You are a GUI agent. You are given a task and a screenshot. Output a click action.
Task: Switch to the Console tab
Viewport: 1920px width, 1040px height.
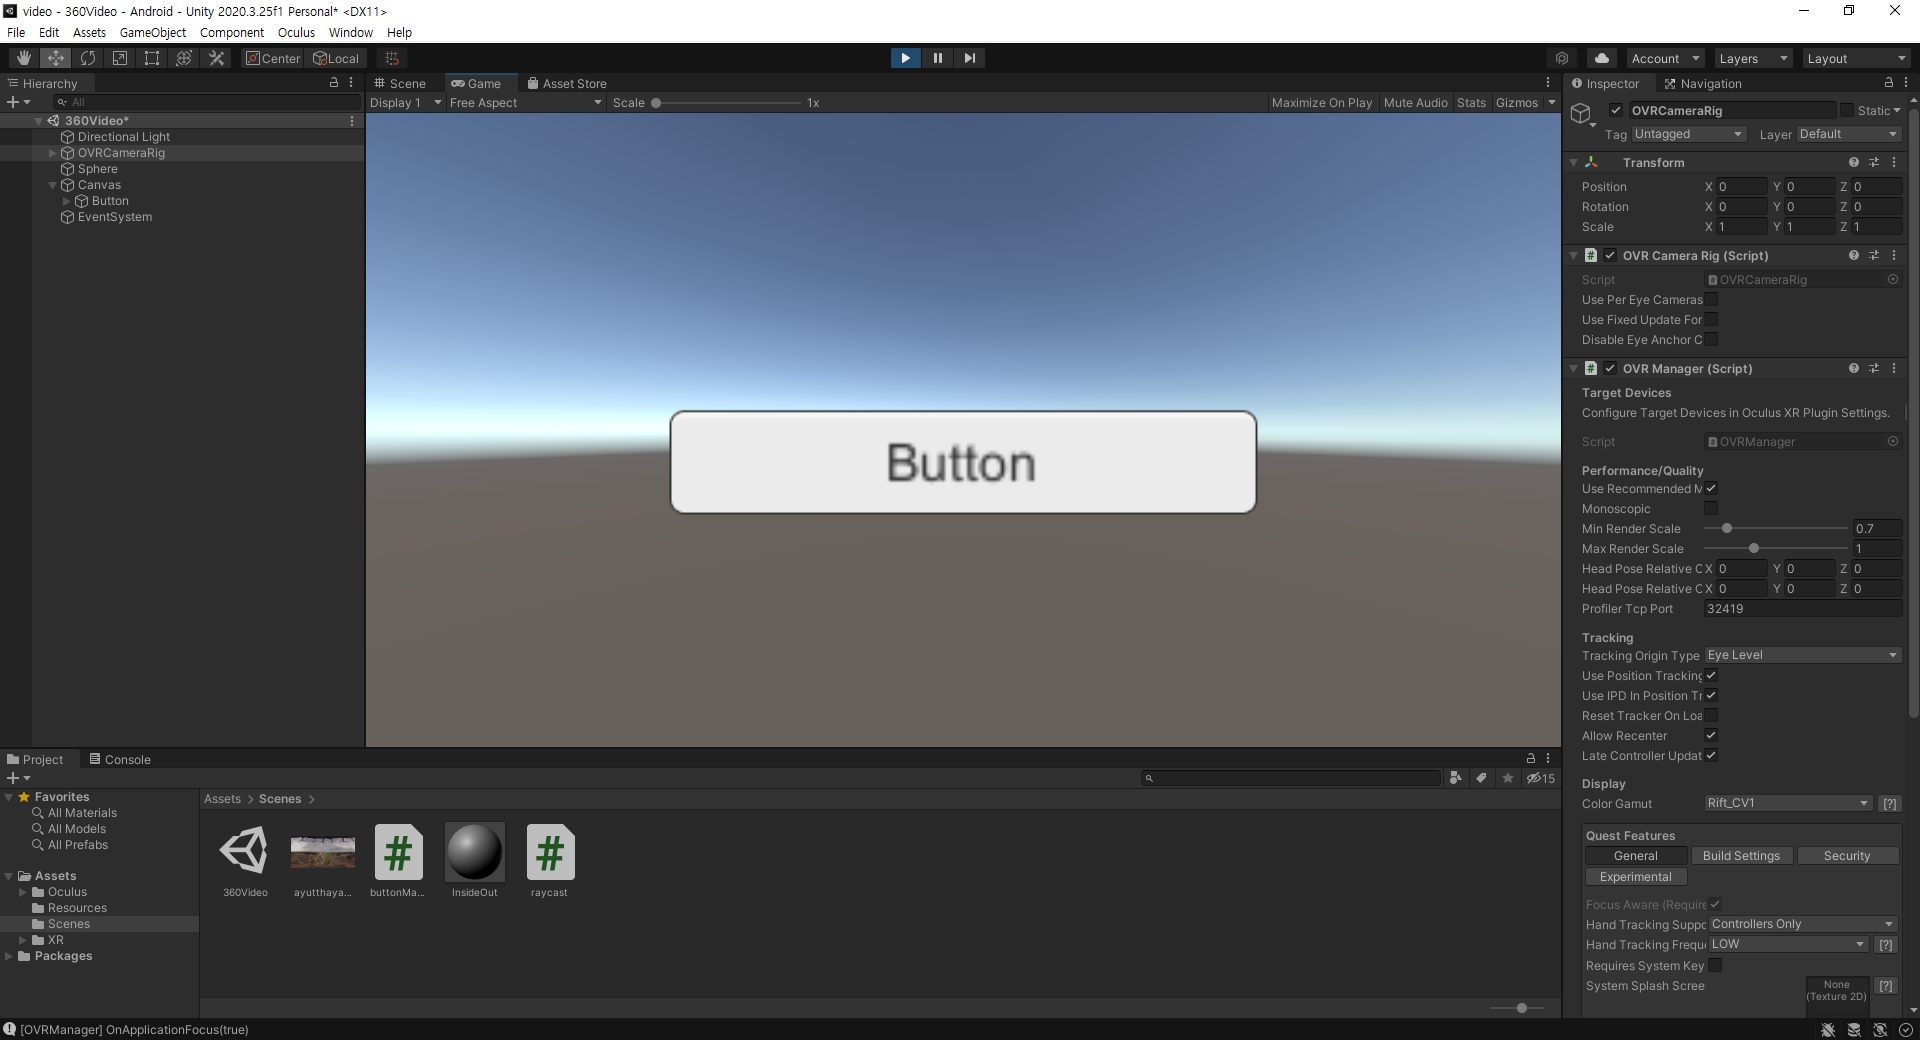point(120,759)
